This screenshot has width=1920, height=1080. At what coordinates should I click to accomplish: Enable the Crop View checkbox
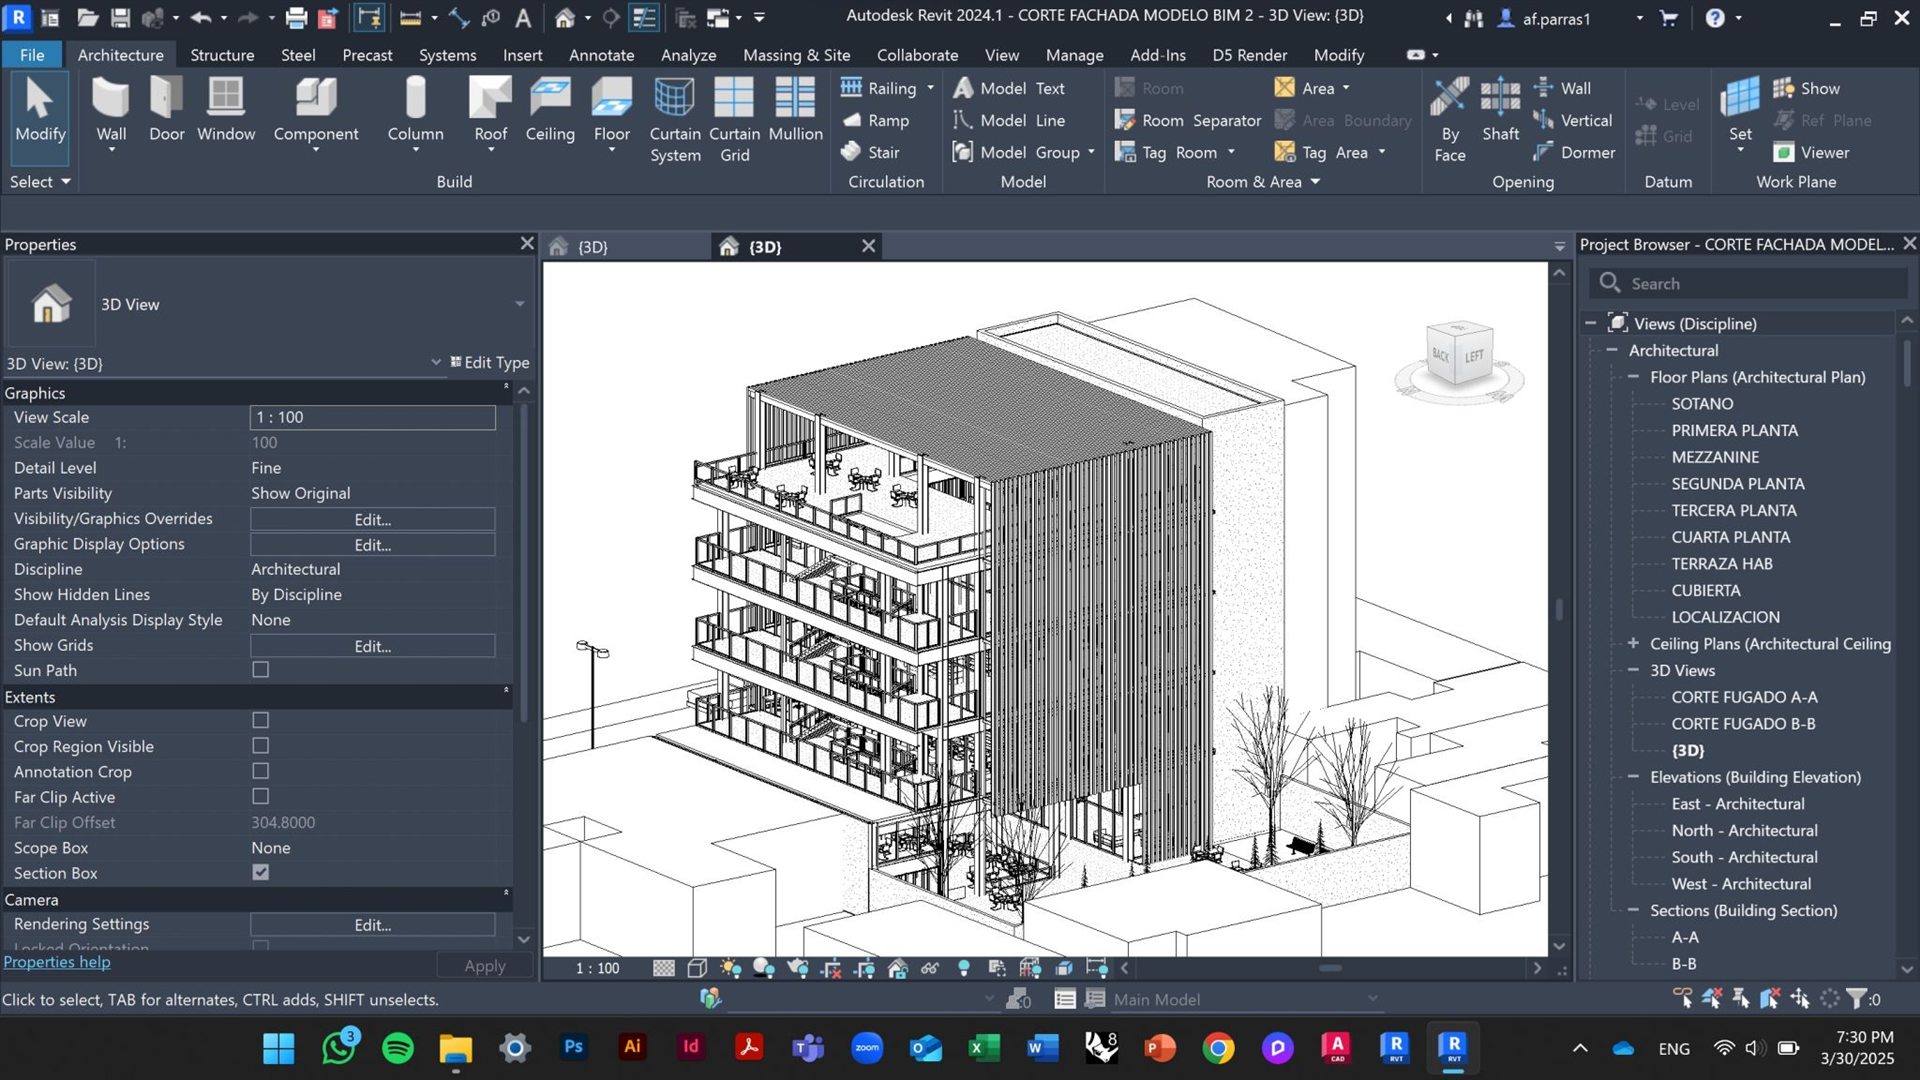click(261, 721)
